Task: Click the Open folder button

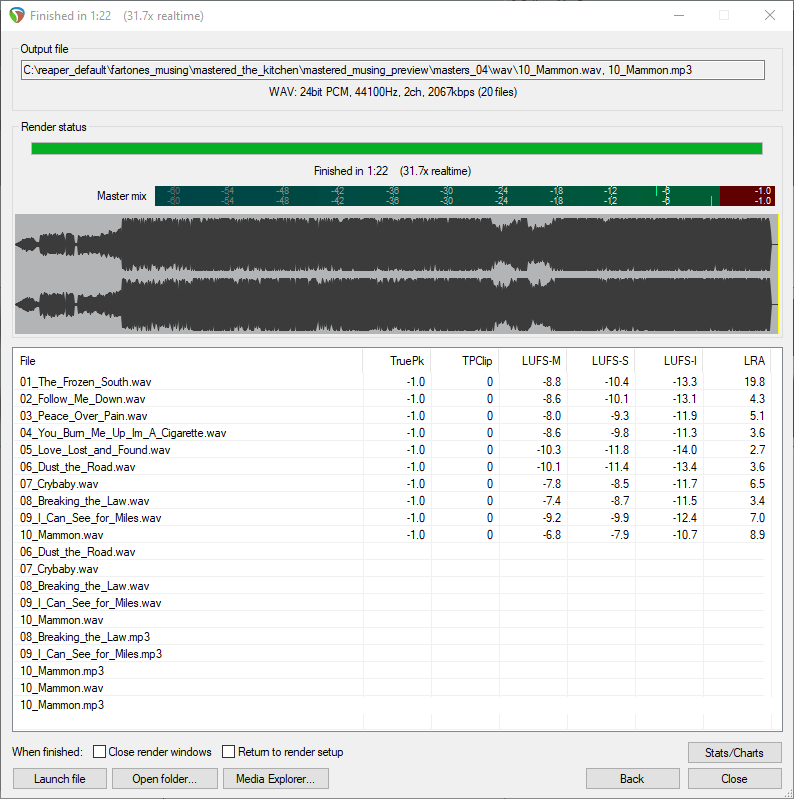Action: tap(164, 778)
